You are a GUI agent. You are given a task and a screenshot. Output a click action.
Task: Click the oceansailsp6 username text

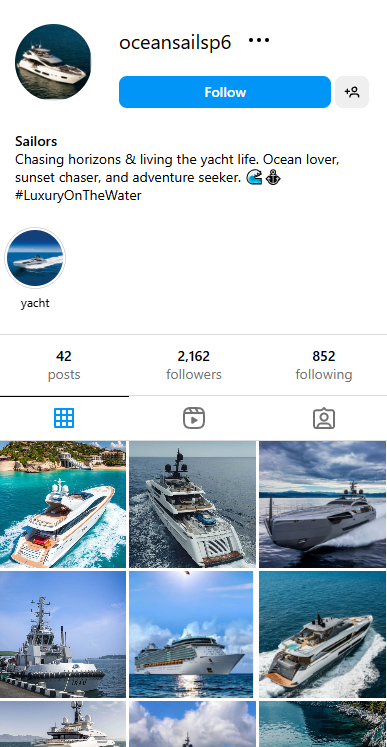(x=175, y=42)
